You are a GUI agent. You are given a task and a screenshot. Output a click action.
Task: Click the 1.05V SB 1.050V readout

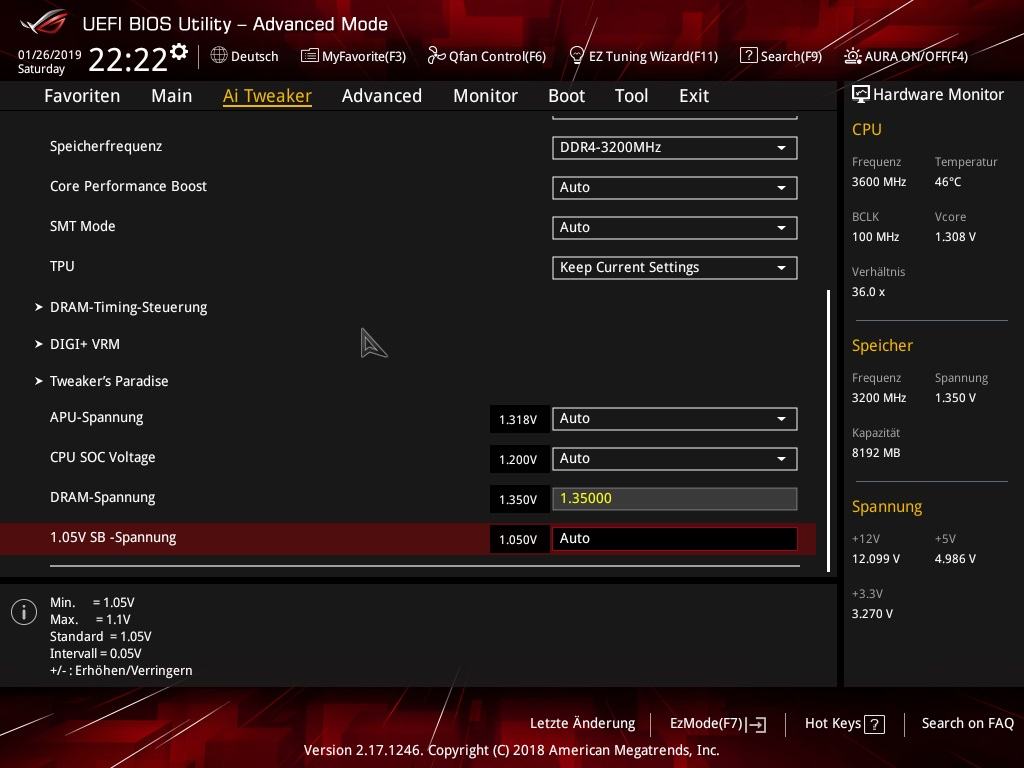point(519,539)
